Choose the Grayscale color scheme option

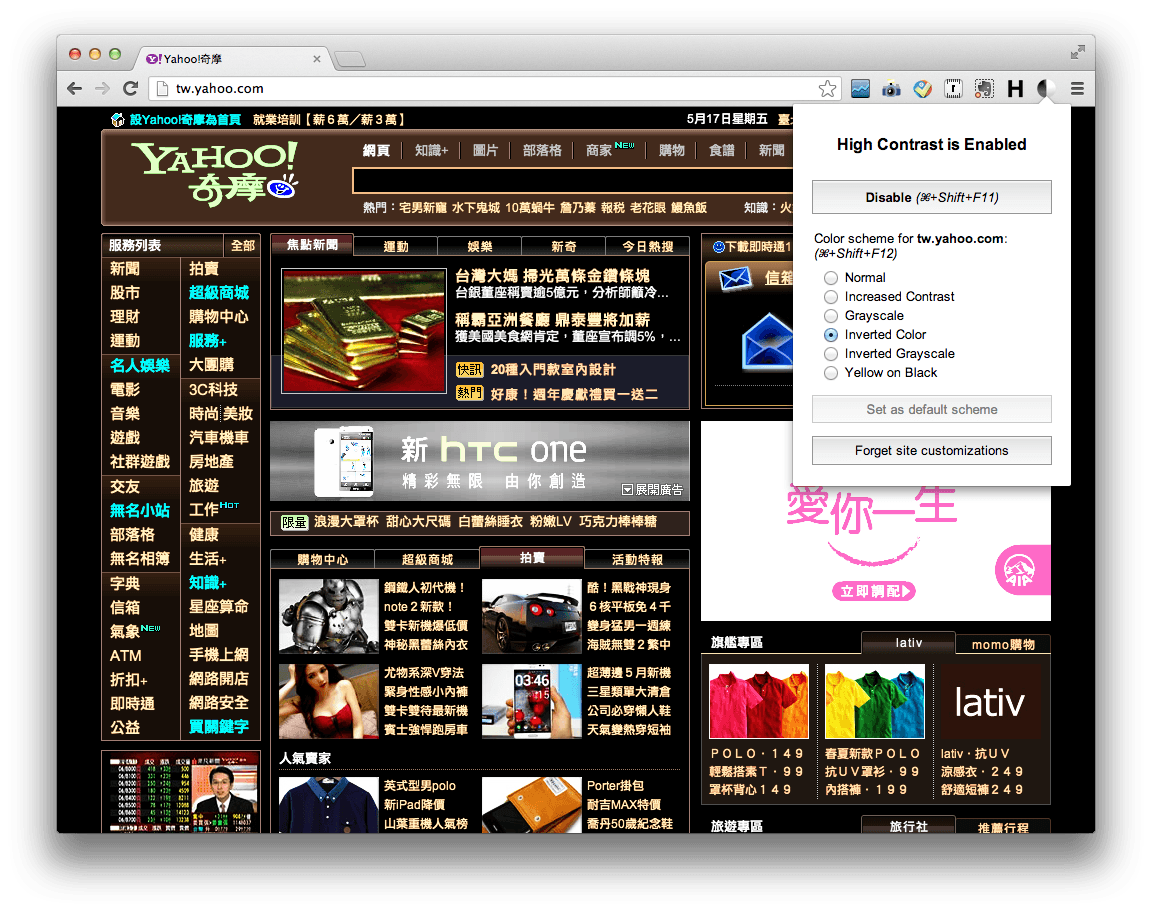click(x=831, y=316)
